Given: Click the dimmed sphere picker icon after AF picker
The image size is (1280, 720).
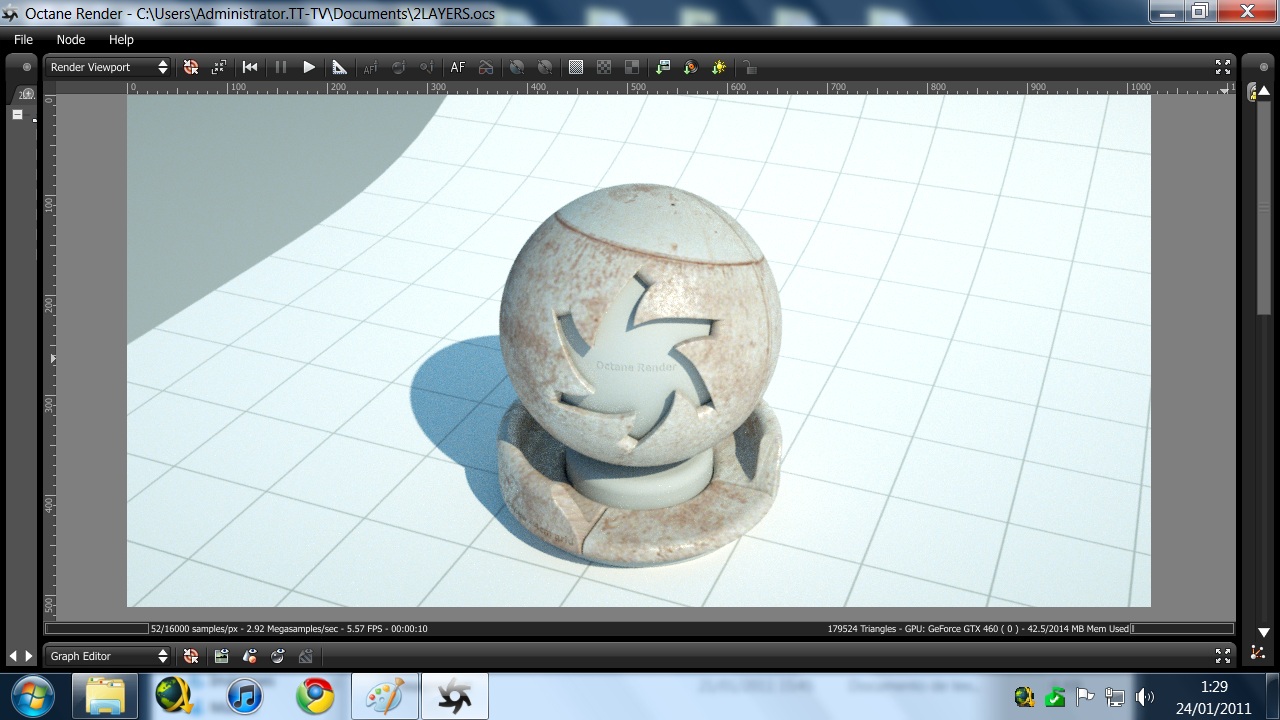Looking at the screenshot, I should point(398,67).
